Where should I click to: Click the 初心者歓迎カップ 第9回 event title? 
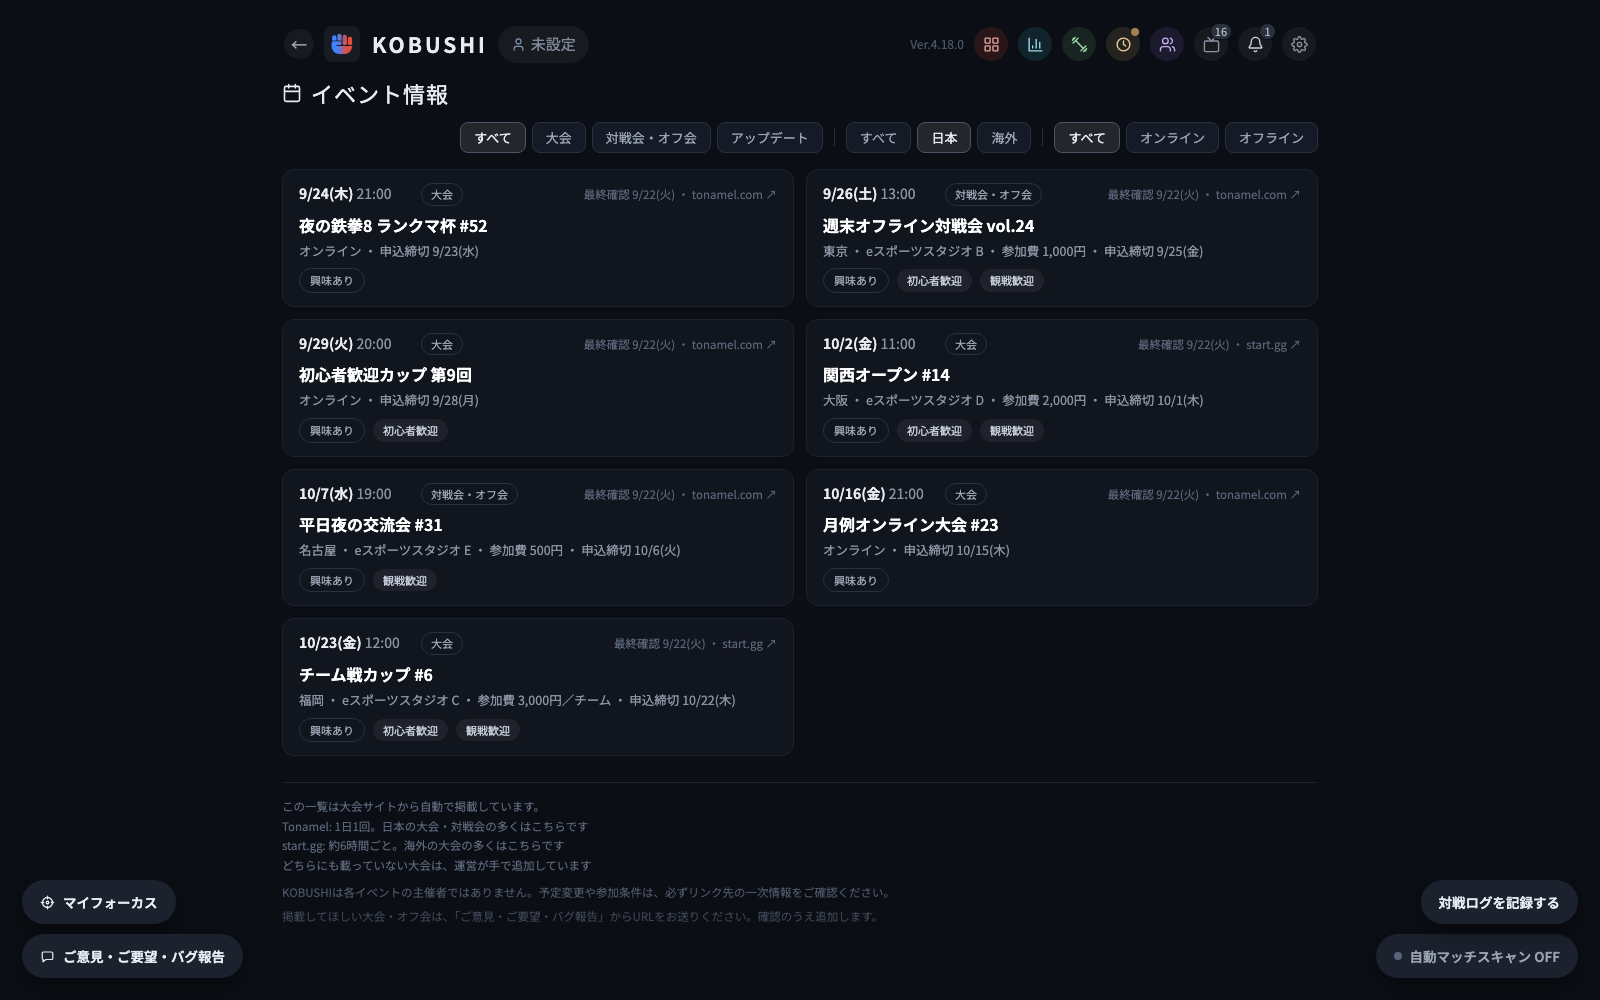point(385,375)
